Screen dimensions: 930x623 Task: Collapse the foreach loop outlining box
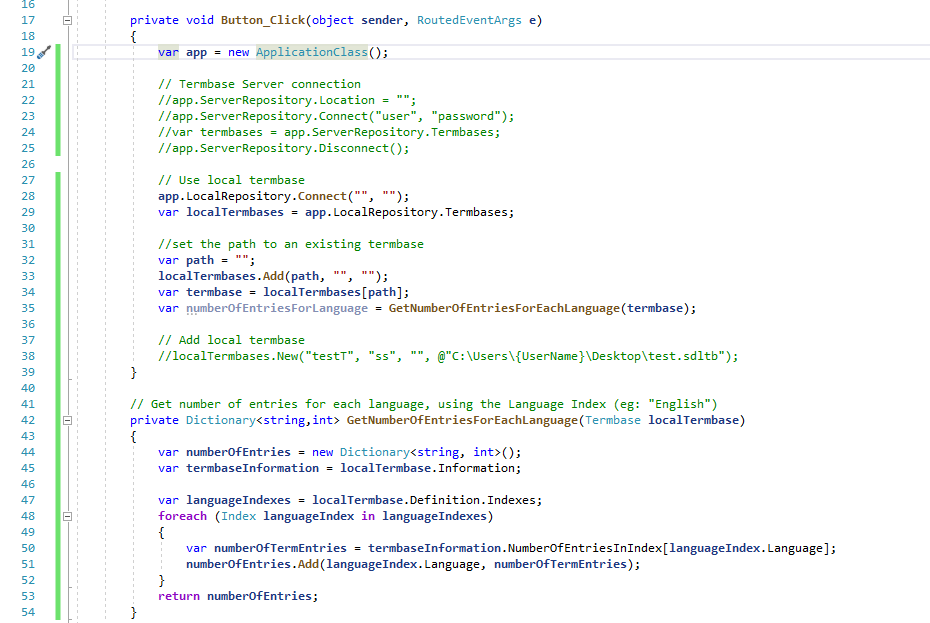tap(68, 516)
